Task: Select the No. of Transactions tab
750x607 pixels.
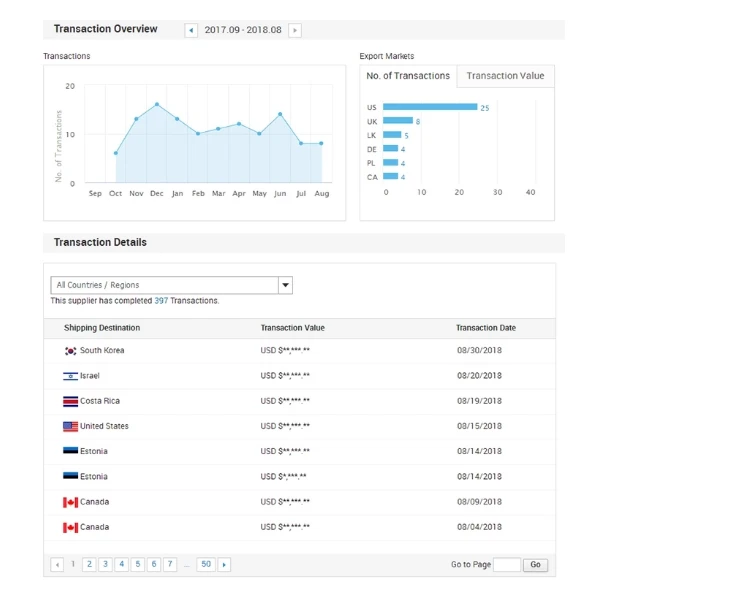Action: (x=408, y=76)
